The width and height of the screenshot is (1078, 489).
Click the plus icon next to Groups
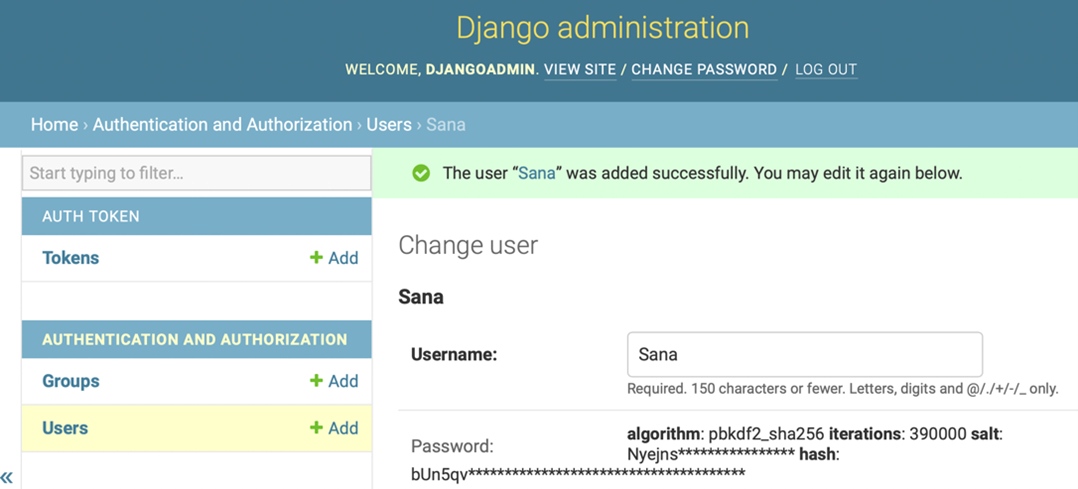coord(316,381)
